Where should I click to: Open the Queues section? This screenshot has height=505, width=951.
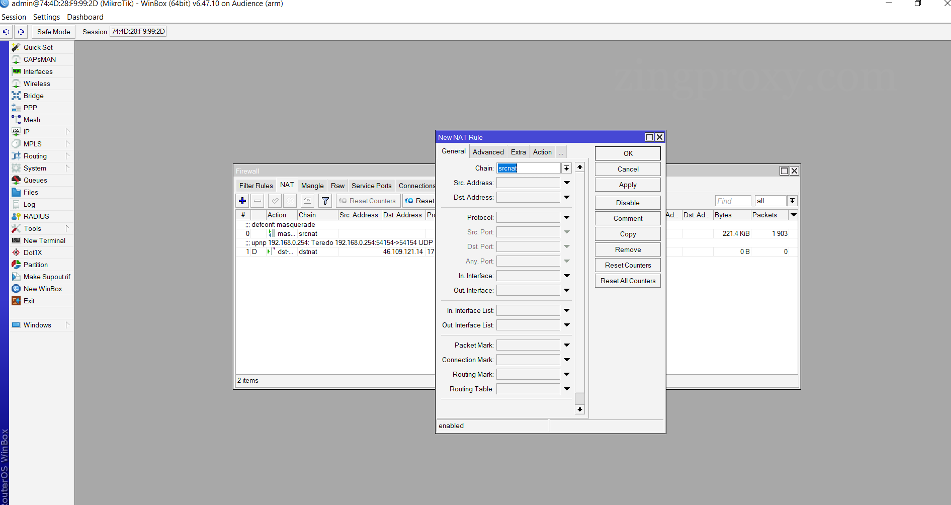35,181
